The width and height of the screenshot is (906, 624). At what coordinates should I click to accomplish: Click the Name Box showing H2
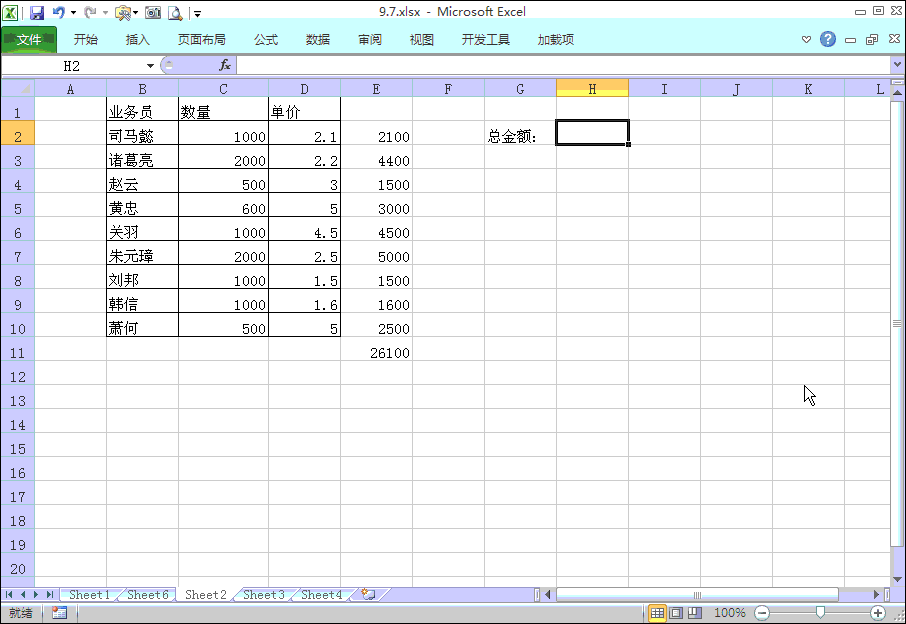[72, 66]
